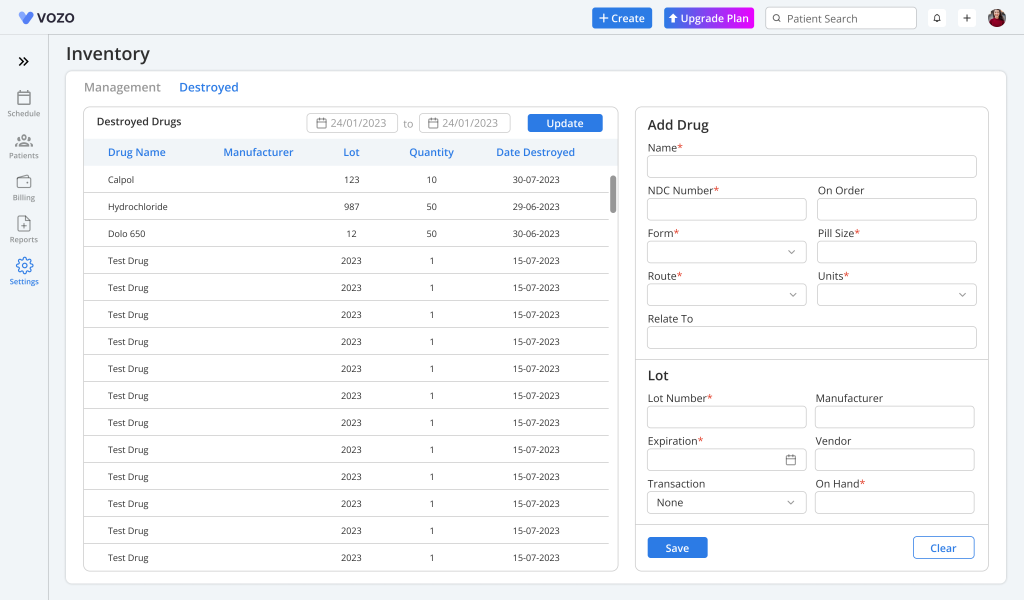The image size is (1024, 600).
Task: Focus the drug Name input field
Action: [812, 166]
